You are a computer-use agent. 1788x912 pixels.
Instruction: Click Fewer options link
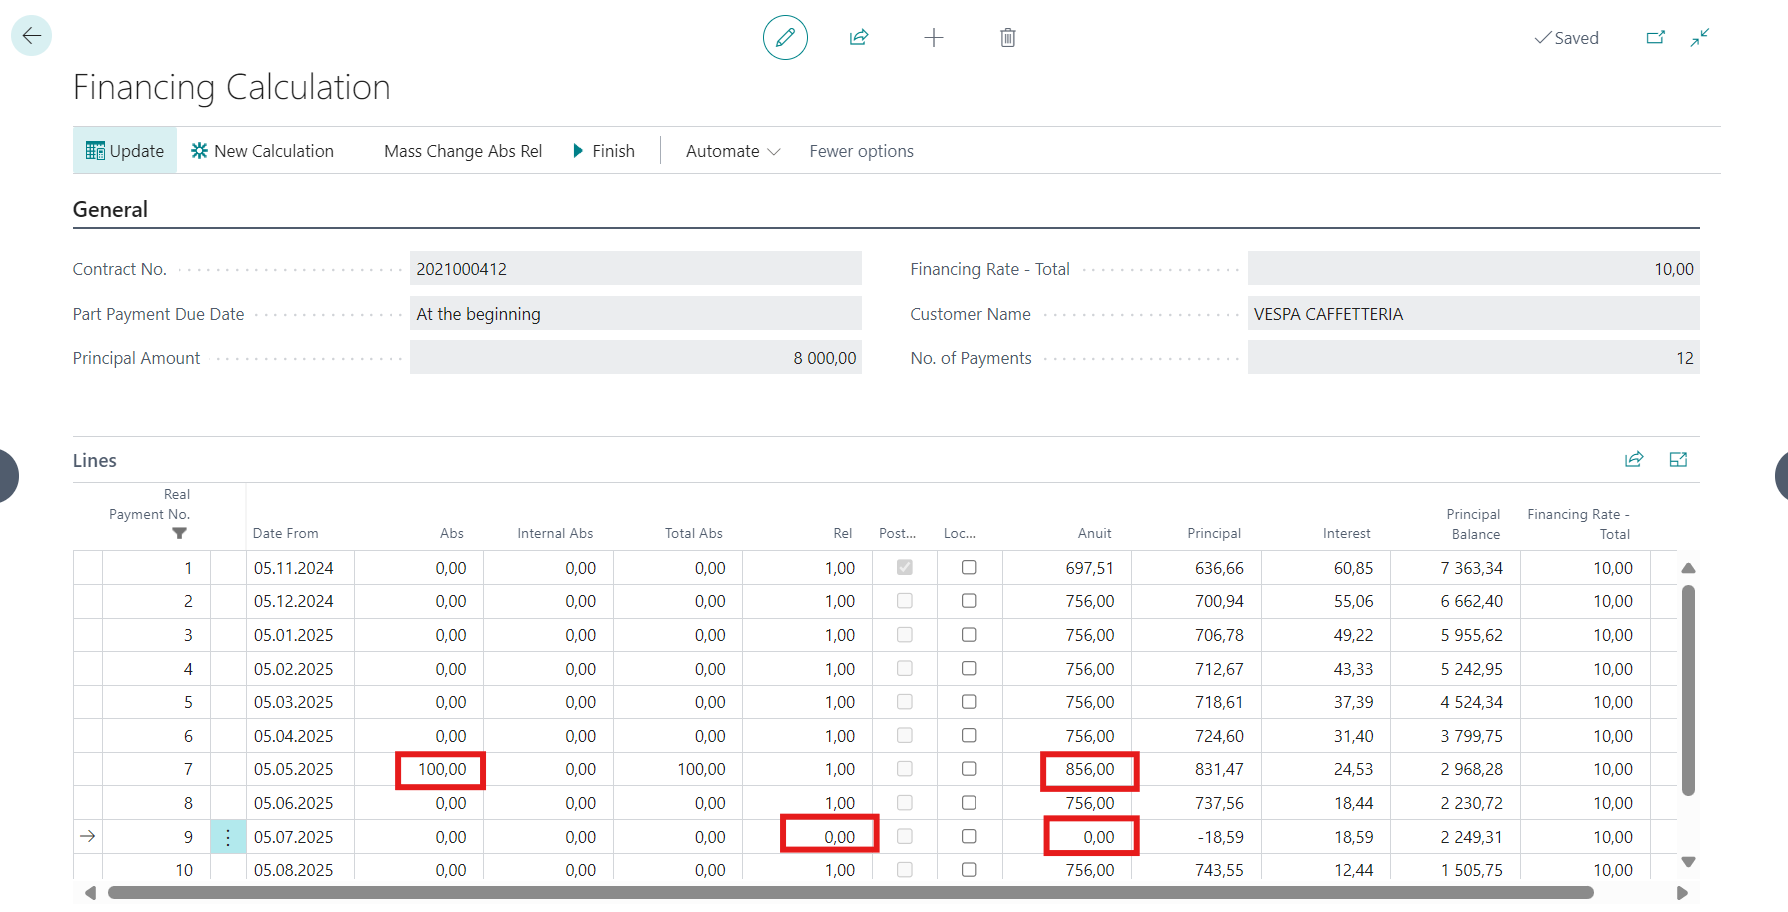(x=861, y=151)
